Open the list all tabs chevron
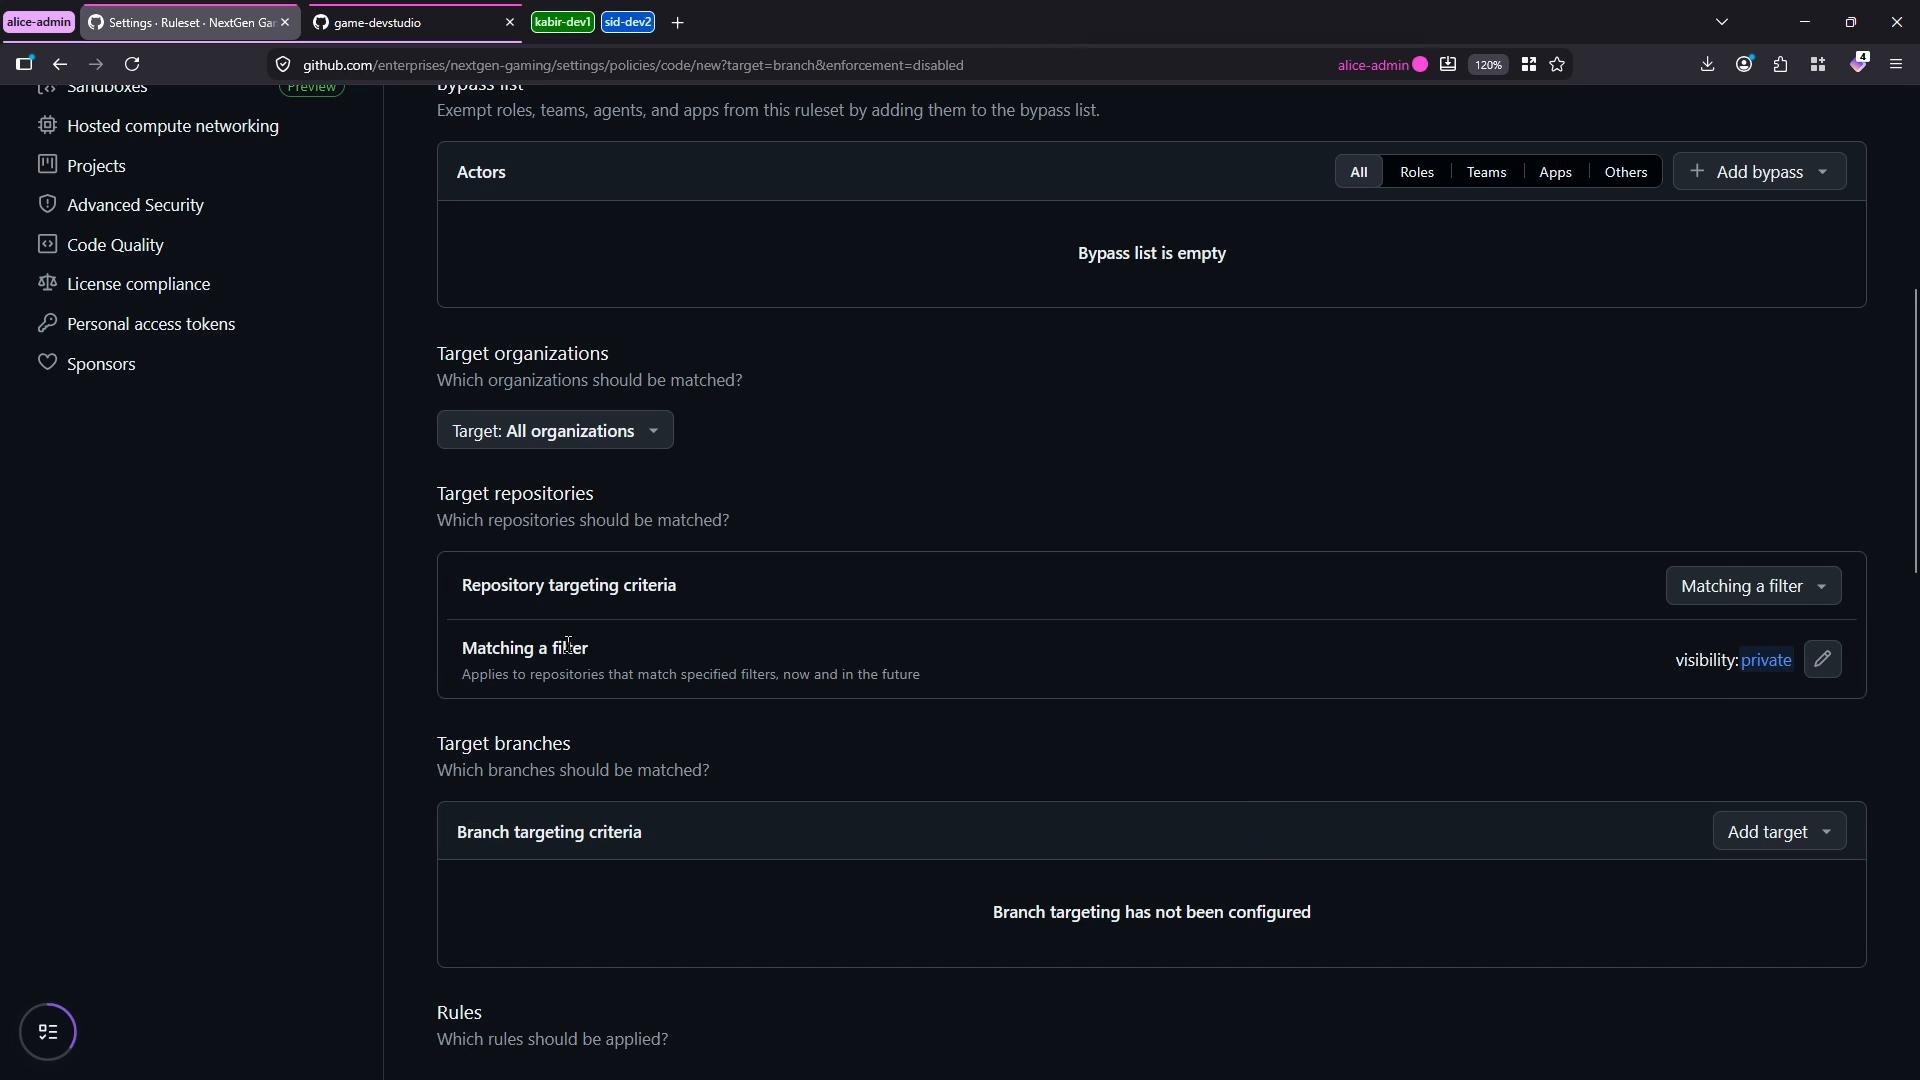This screenshot has width=1920, height=1080. pyautogui.click(x=1722, y=22)
